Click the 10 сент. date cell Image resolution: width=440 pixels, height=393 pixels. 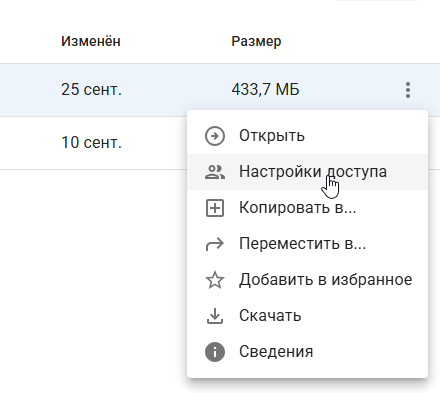click(91, 143)
